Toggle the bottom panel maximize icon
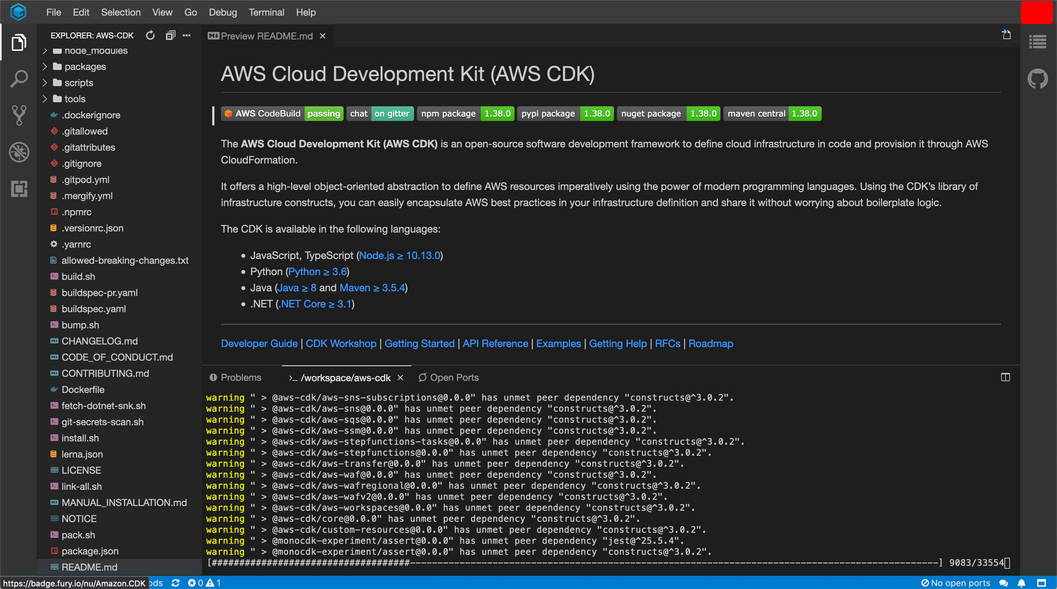This screenshot has height=589, width=1057. (1005, 377)
